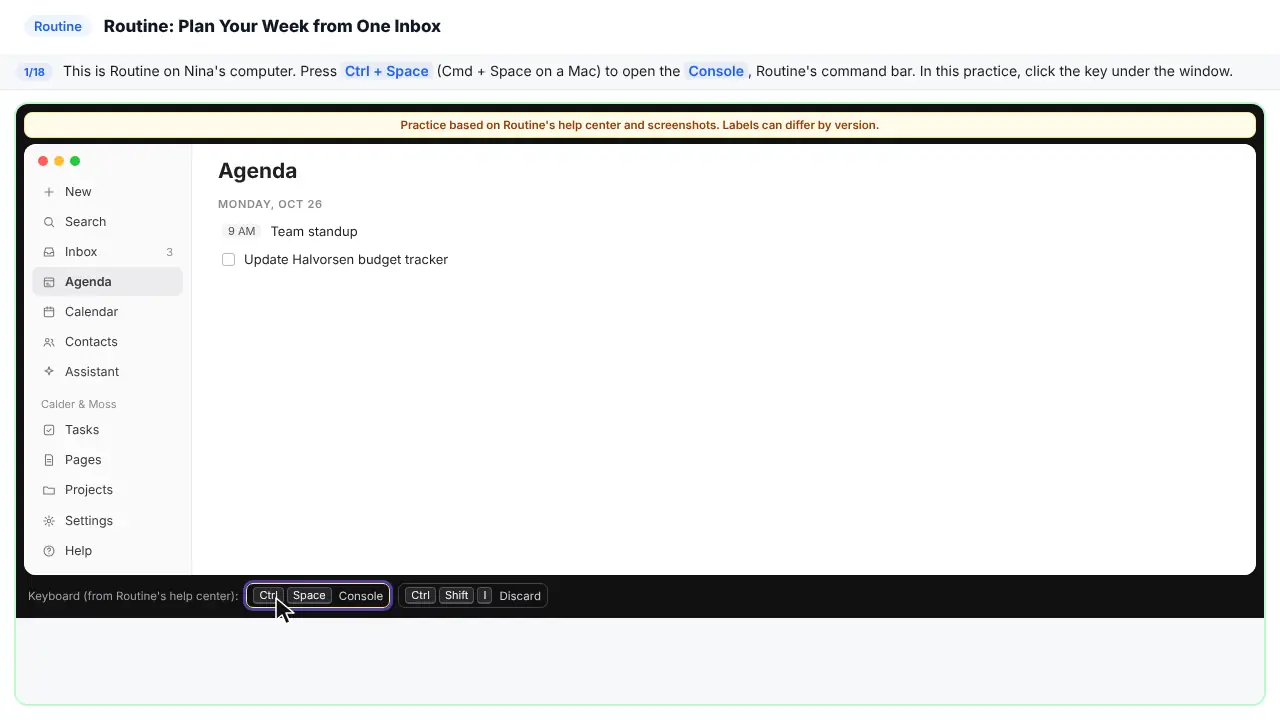This screenshot has height=720, width=1280.
Task: Click the Discard shortcut label
Action: click(520, 596)
